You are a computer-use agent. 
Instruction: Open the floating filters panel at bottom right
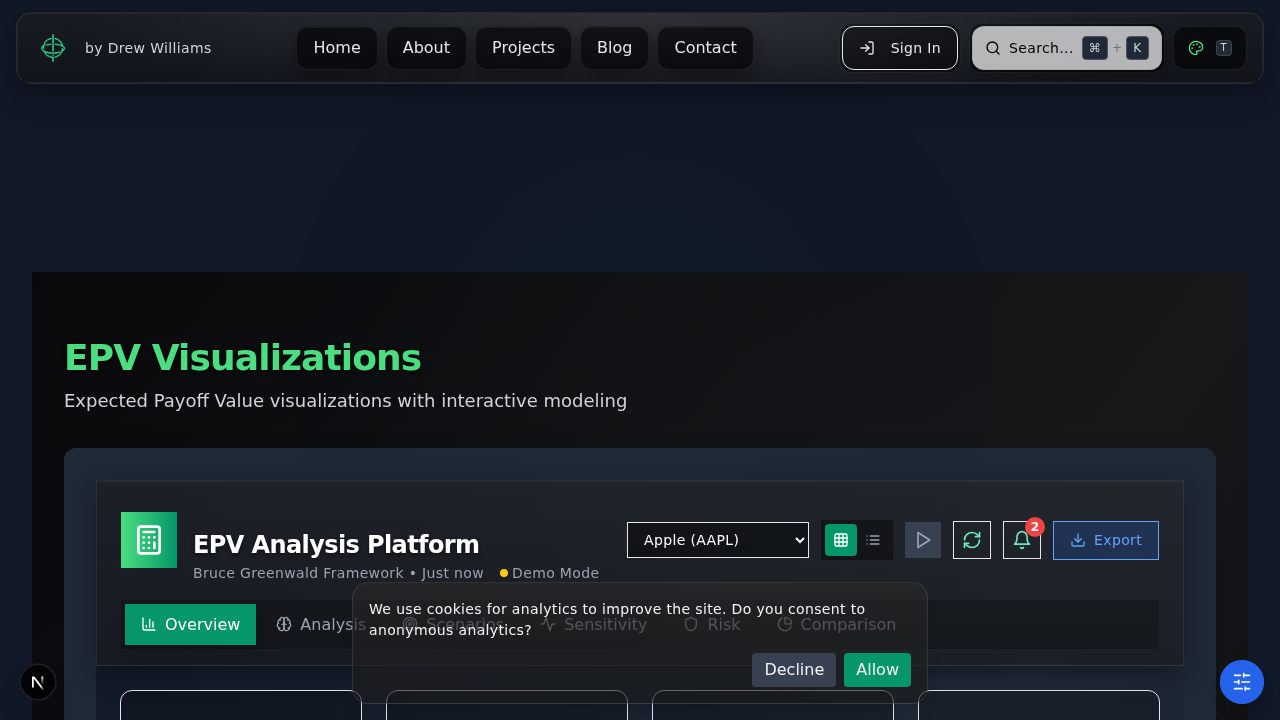tap(1241, 681)
